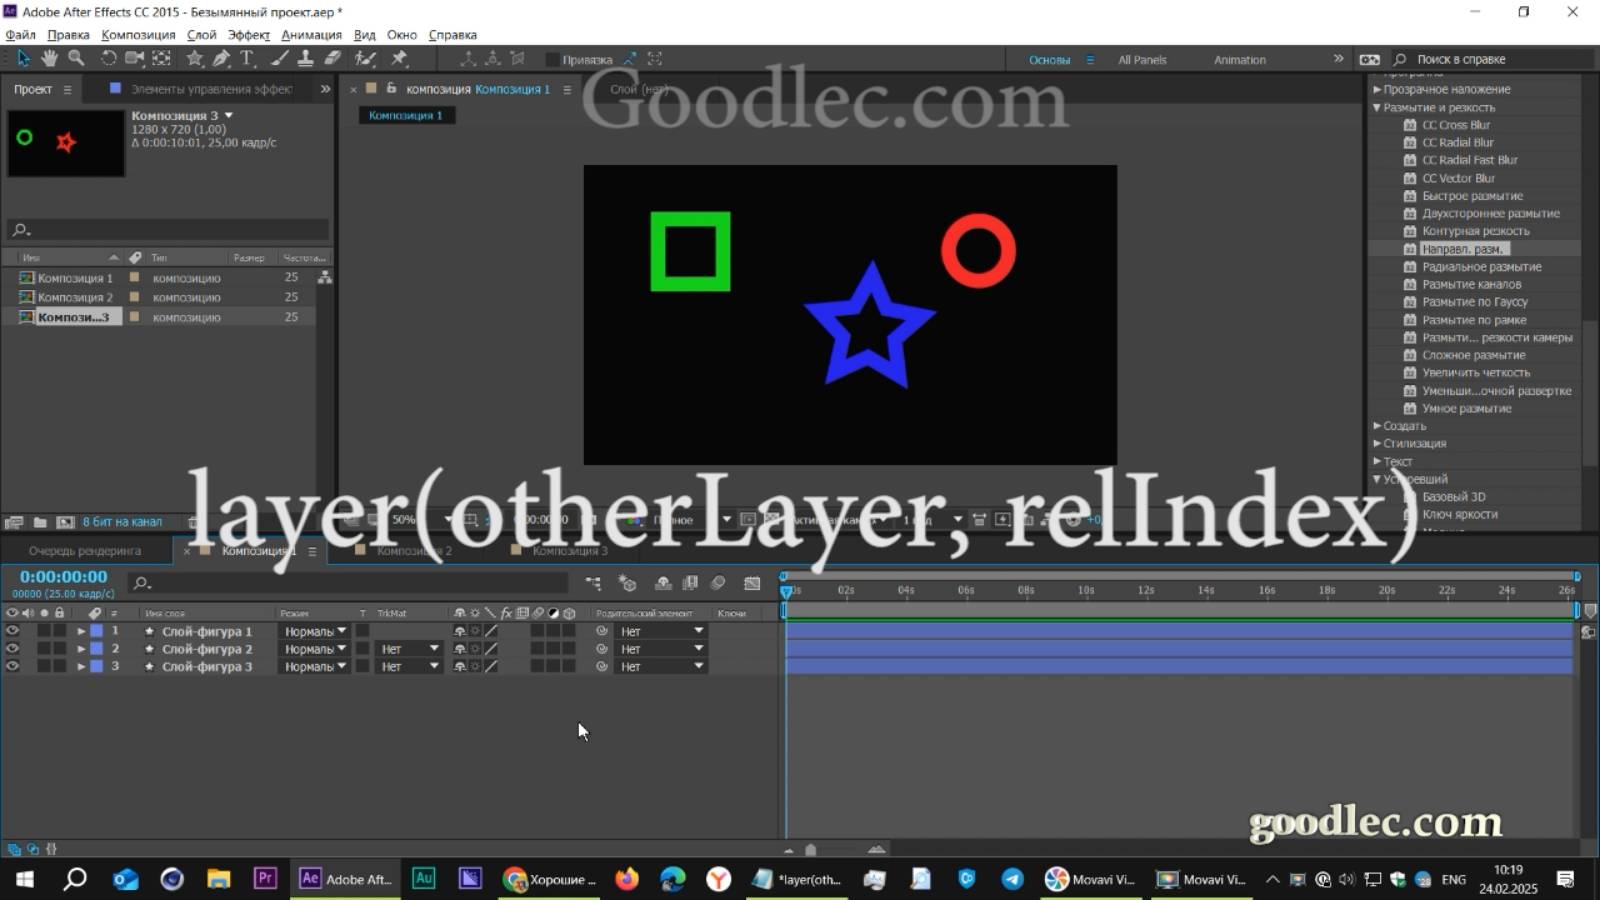The height and width of the screenshot is (900, 1600).
Task: Open blending mode dropdown for Слой-фигура 1
Action: [314, 631]
